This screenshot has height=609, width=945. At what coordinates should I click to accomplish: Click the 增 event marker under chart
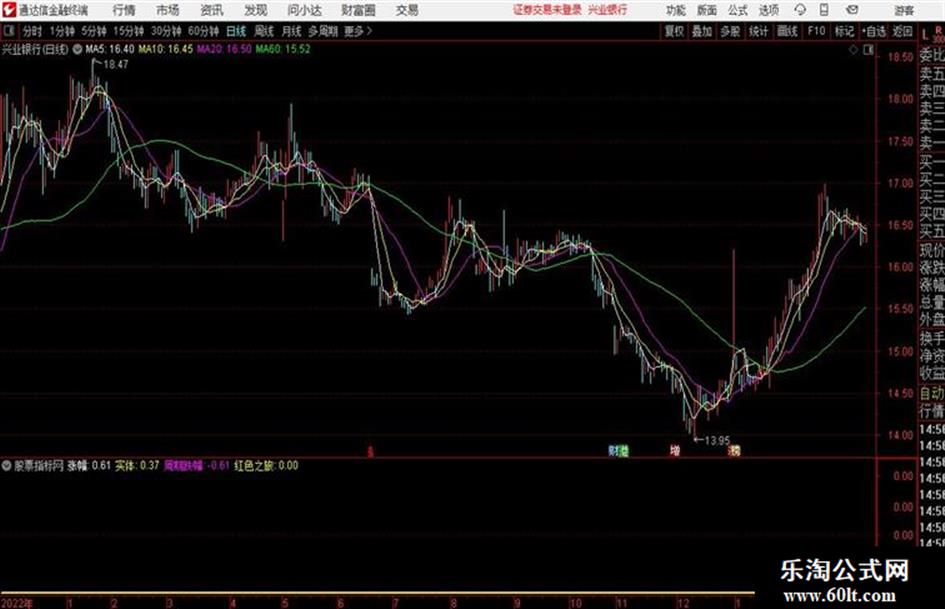(675, 451)
